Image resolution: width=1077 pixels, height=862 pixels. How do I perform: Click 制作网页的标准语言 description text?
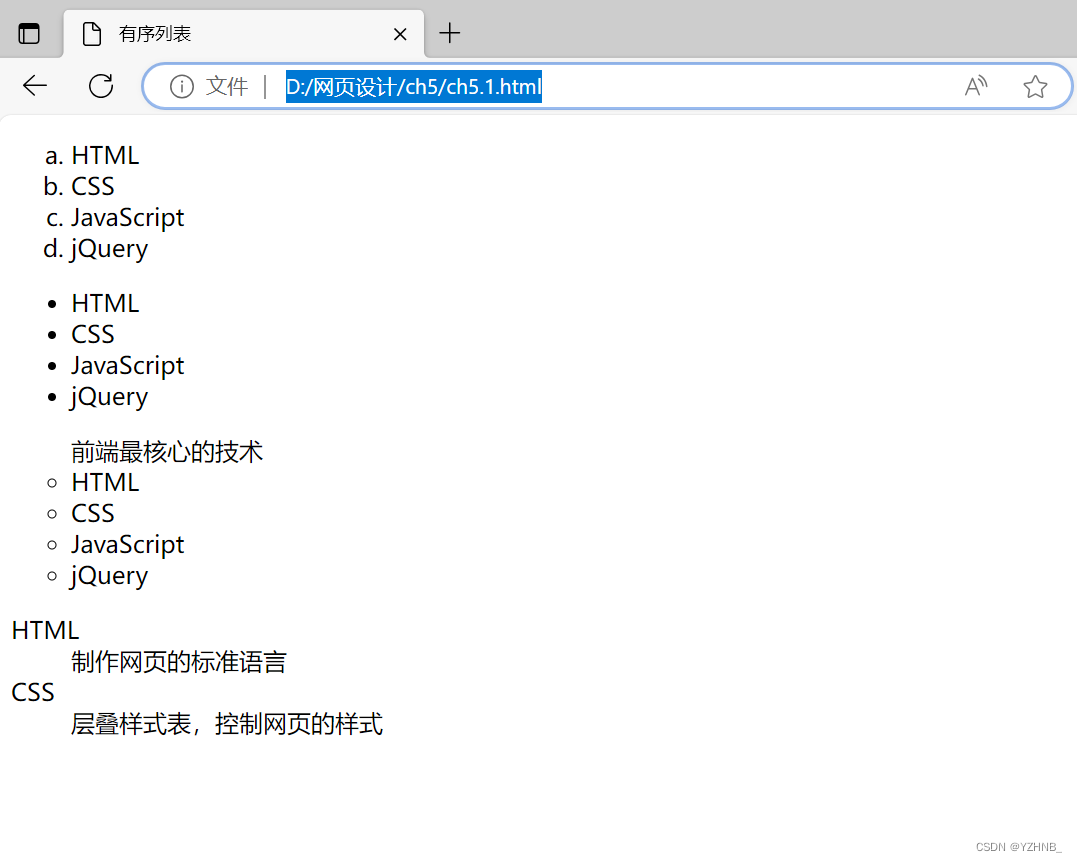(x=178, y=662)
